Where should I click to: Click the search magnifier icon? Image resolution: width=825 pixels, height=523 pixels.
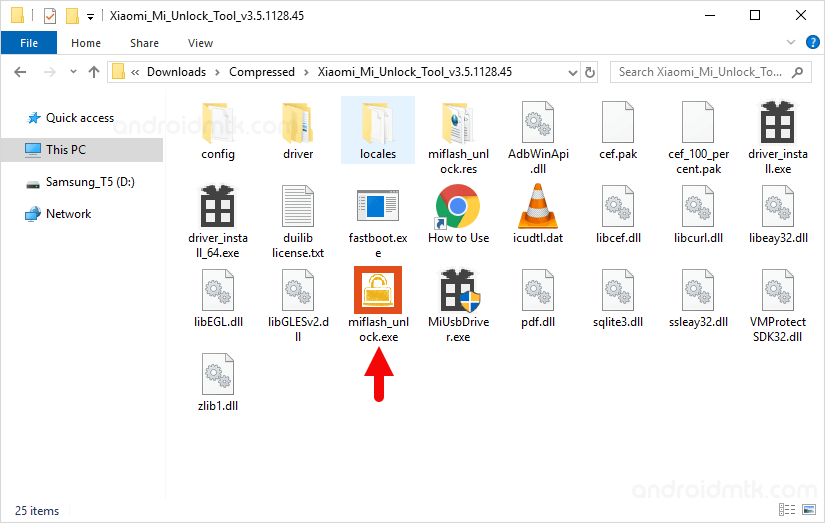pos(798,72)
